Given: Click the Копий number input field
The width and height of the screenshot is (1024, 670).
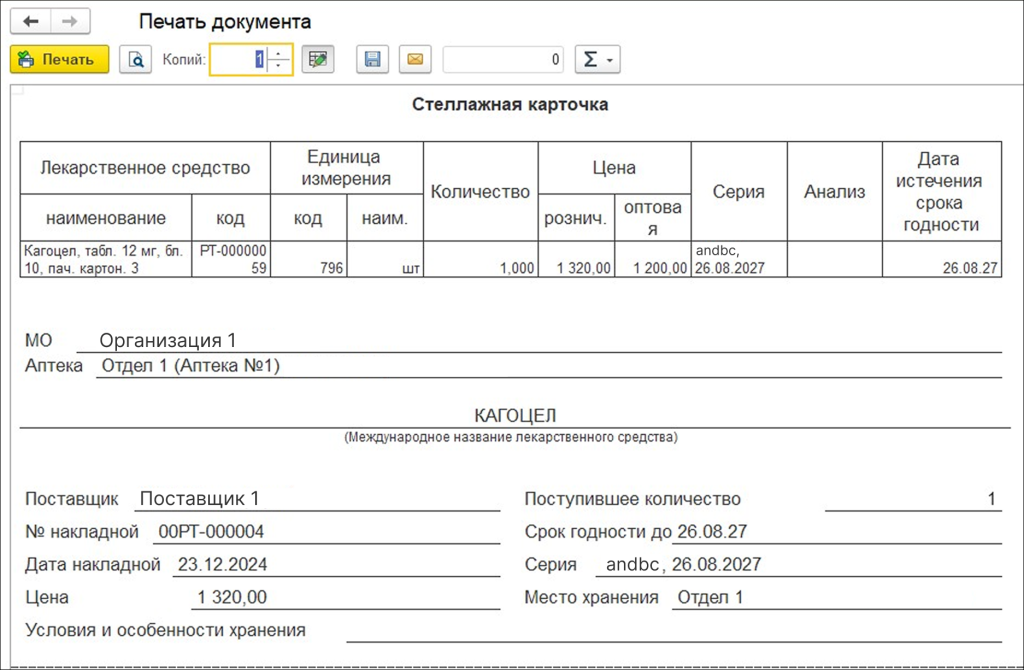Looking at the screenshot, I should tap(237, 60).
